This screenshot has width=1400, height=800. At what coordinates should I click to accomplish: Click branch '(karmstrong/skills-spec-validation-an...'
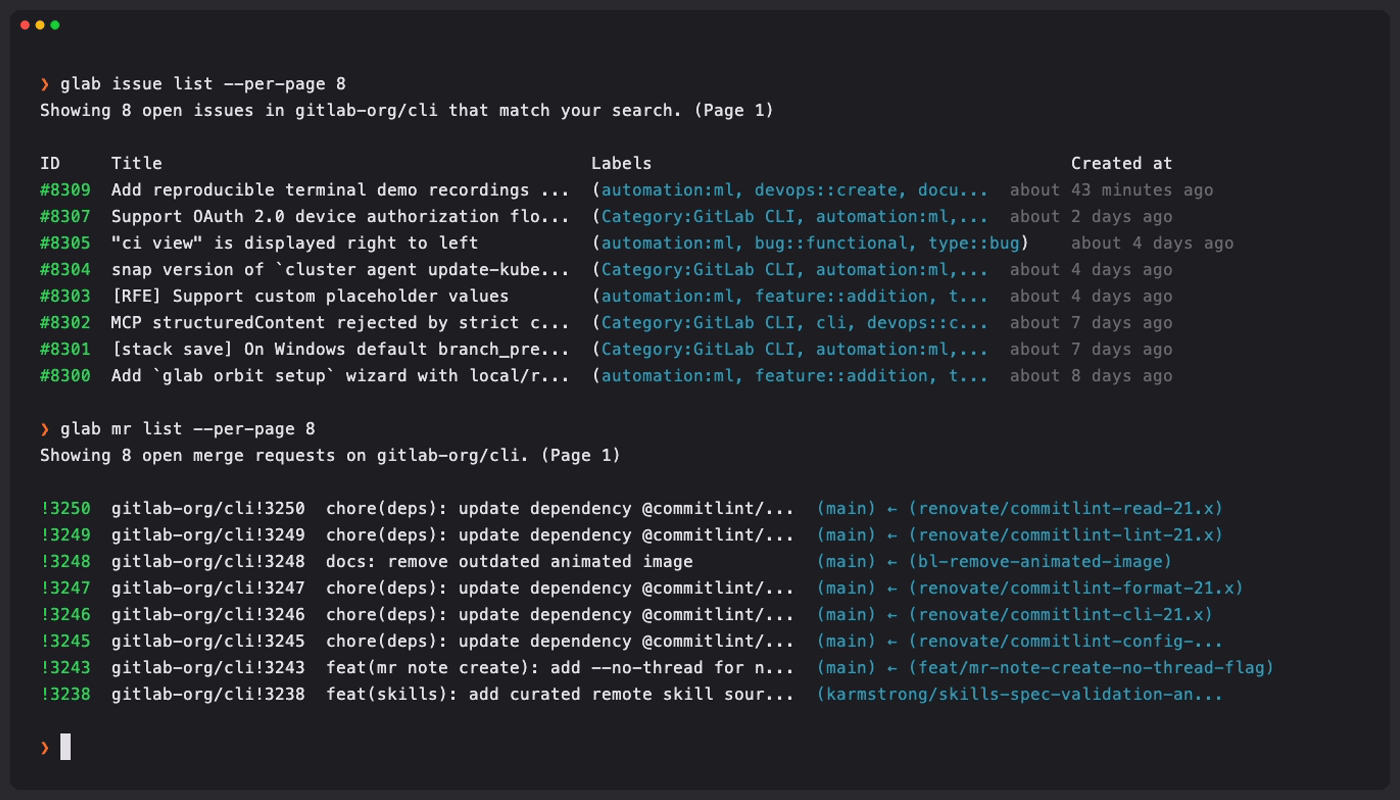click(x=1019, y=694)
